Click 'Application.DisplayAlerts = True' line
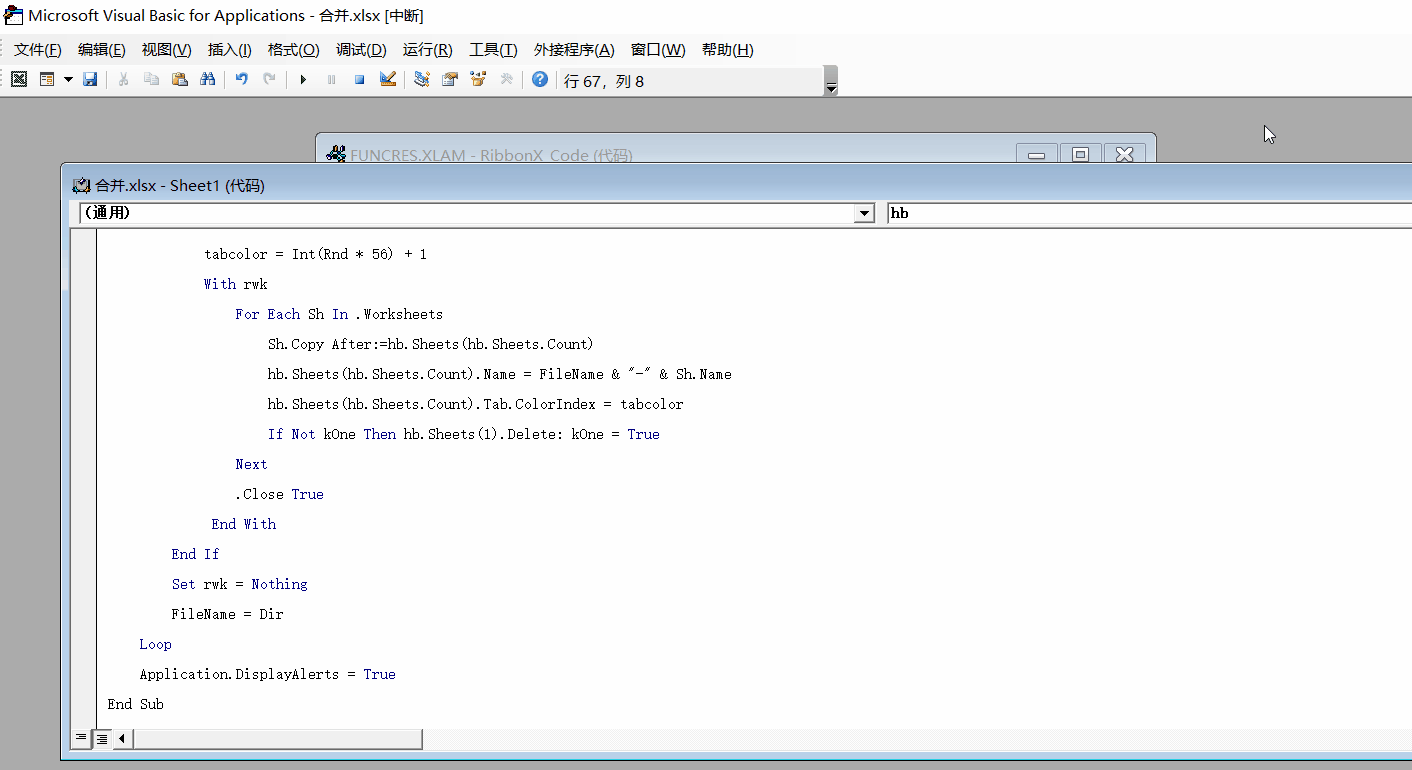Image resolution: width=1412 pixels, height=770 pixels. coord(267,674)
